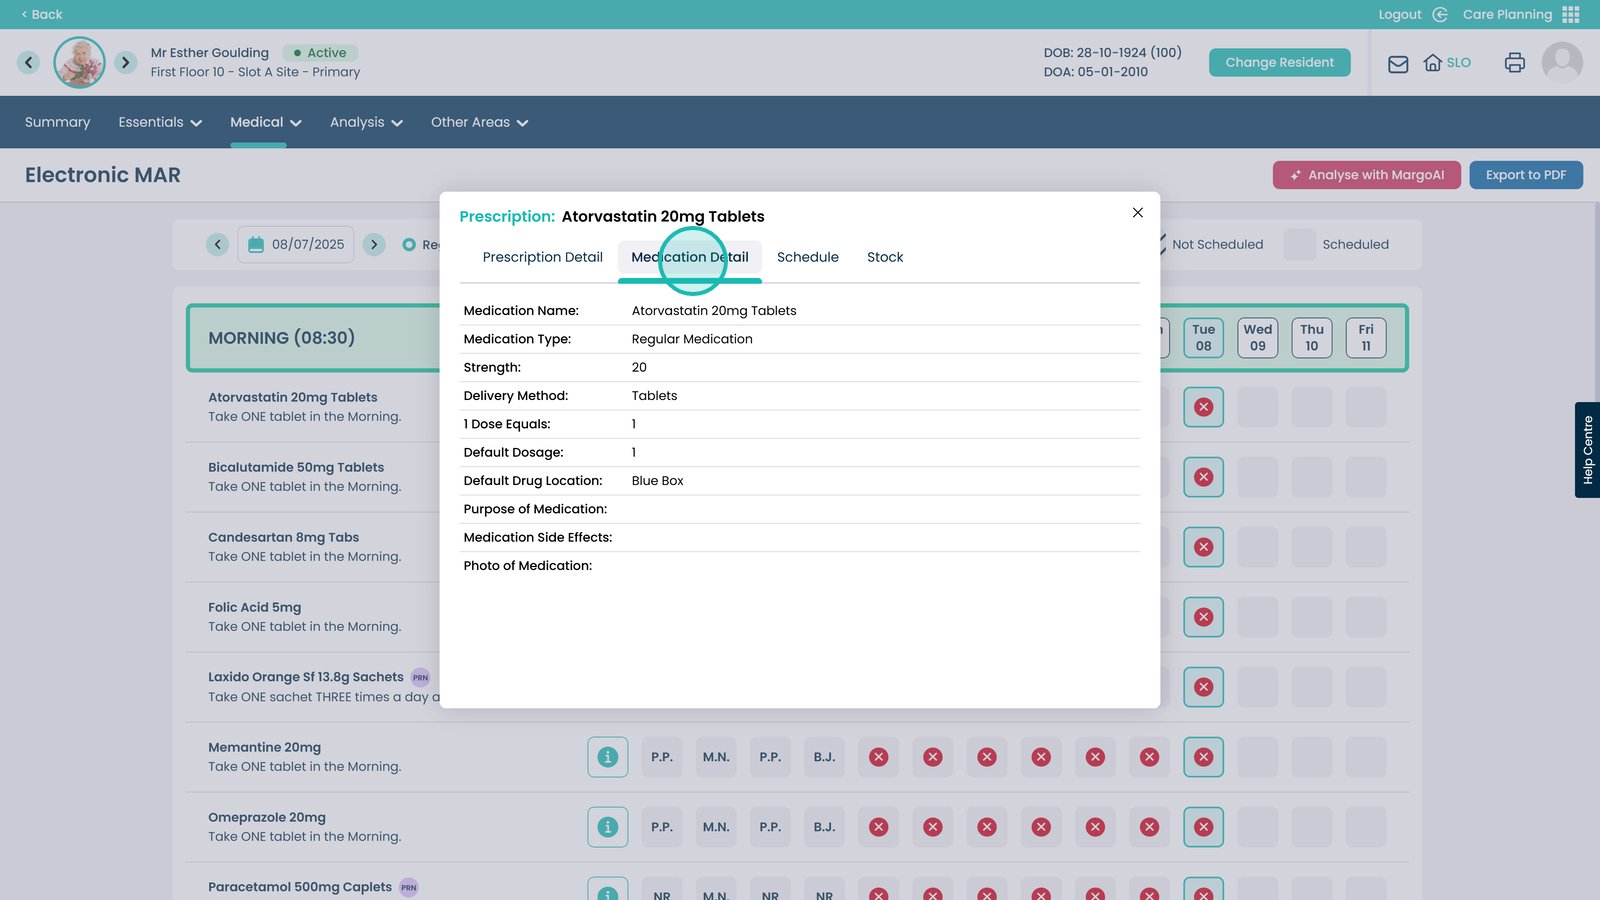Click the info icon for Memantine 20mg
The image size is (1600, 900).
point(607,757)
